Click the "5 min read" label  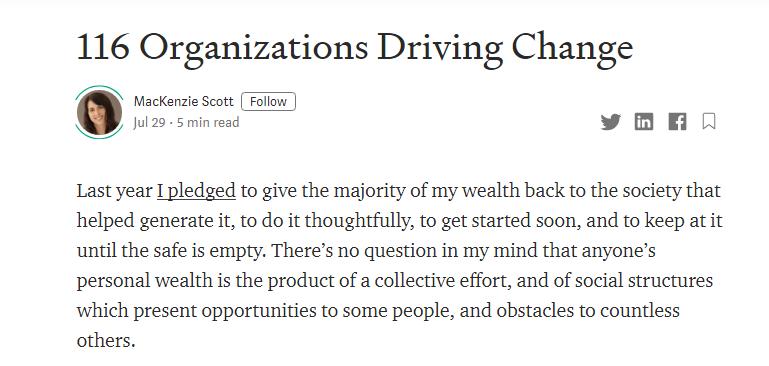[x=208, y=122]
